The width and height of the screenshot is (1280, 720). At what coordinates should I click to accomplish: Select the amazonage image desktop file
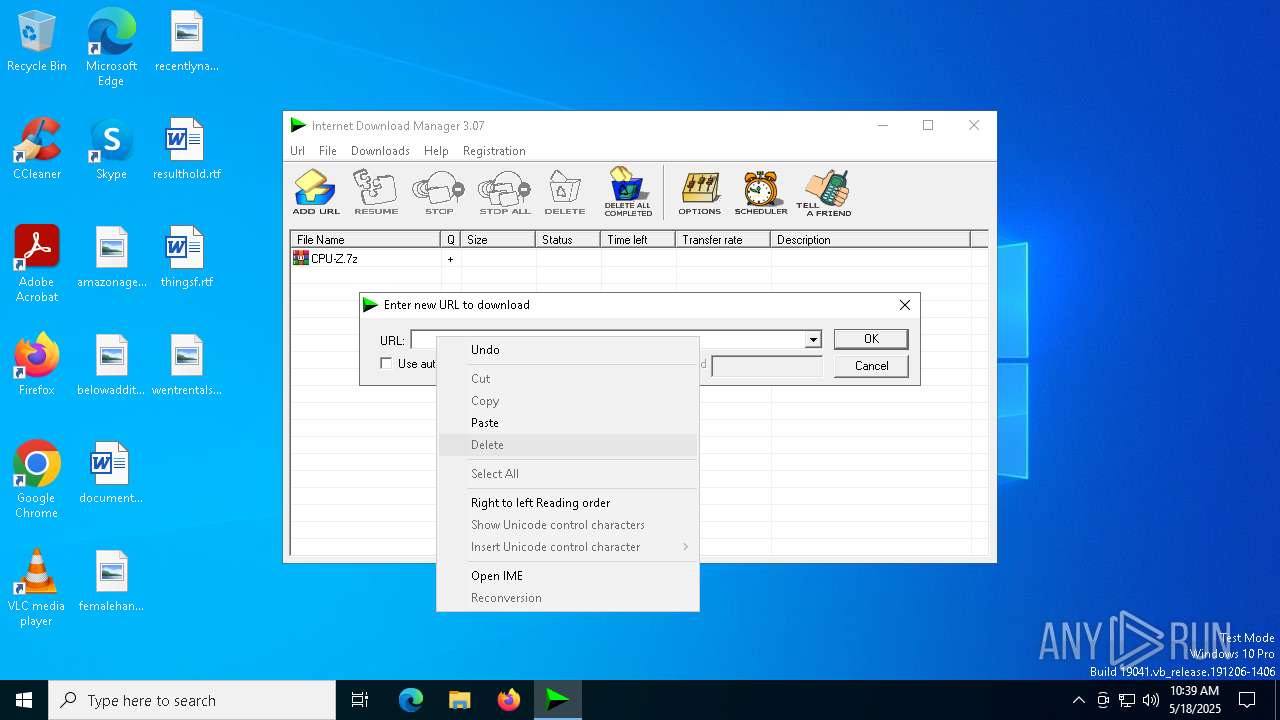point(111,258)
